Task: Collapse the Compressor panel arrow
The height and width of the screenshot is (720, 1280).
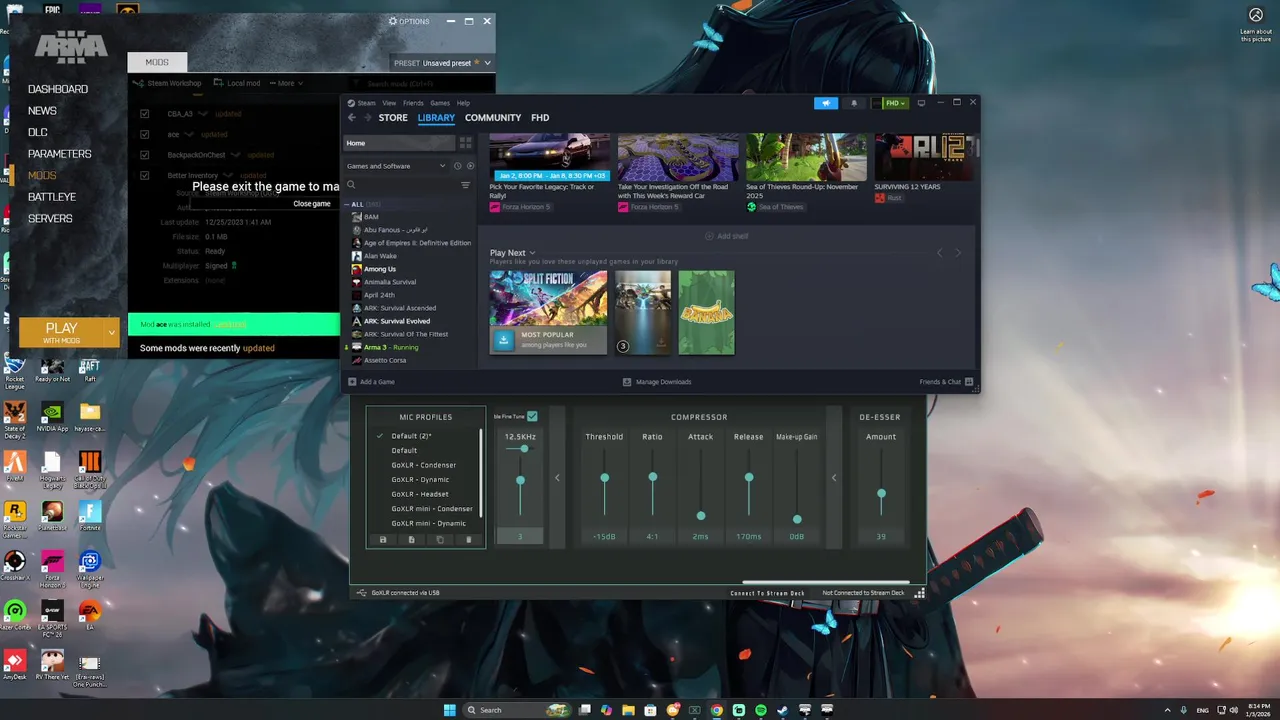Action: (x=557, y=478)
